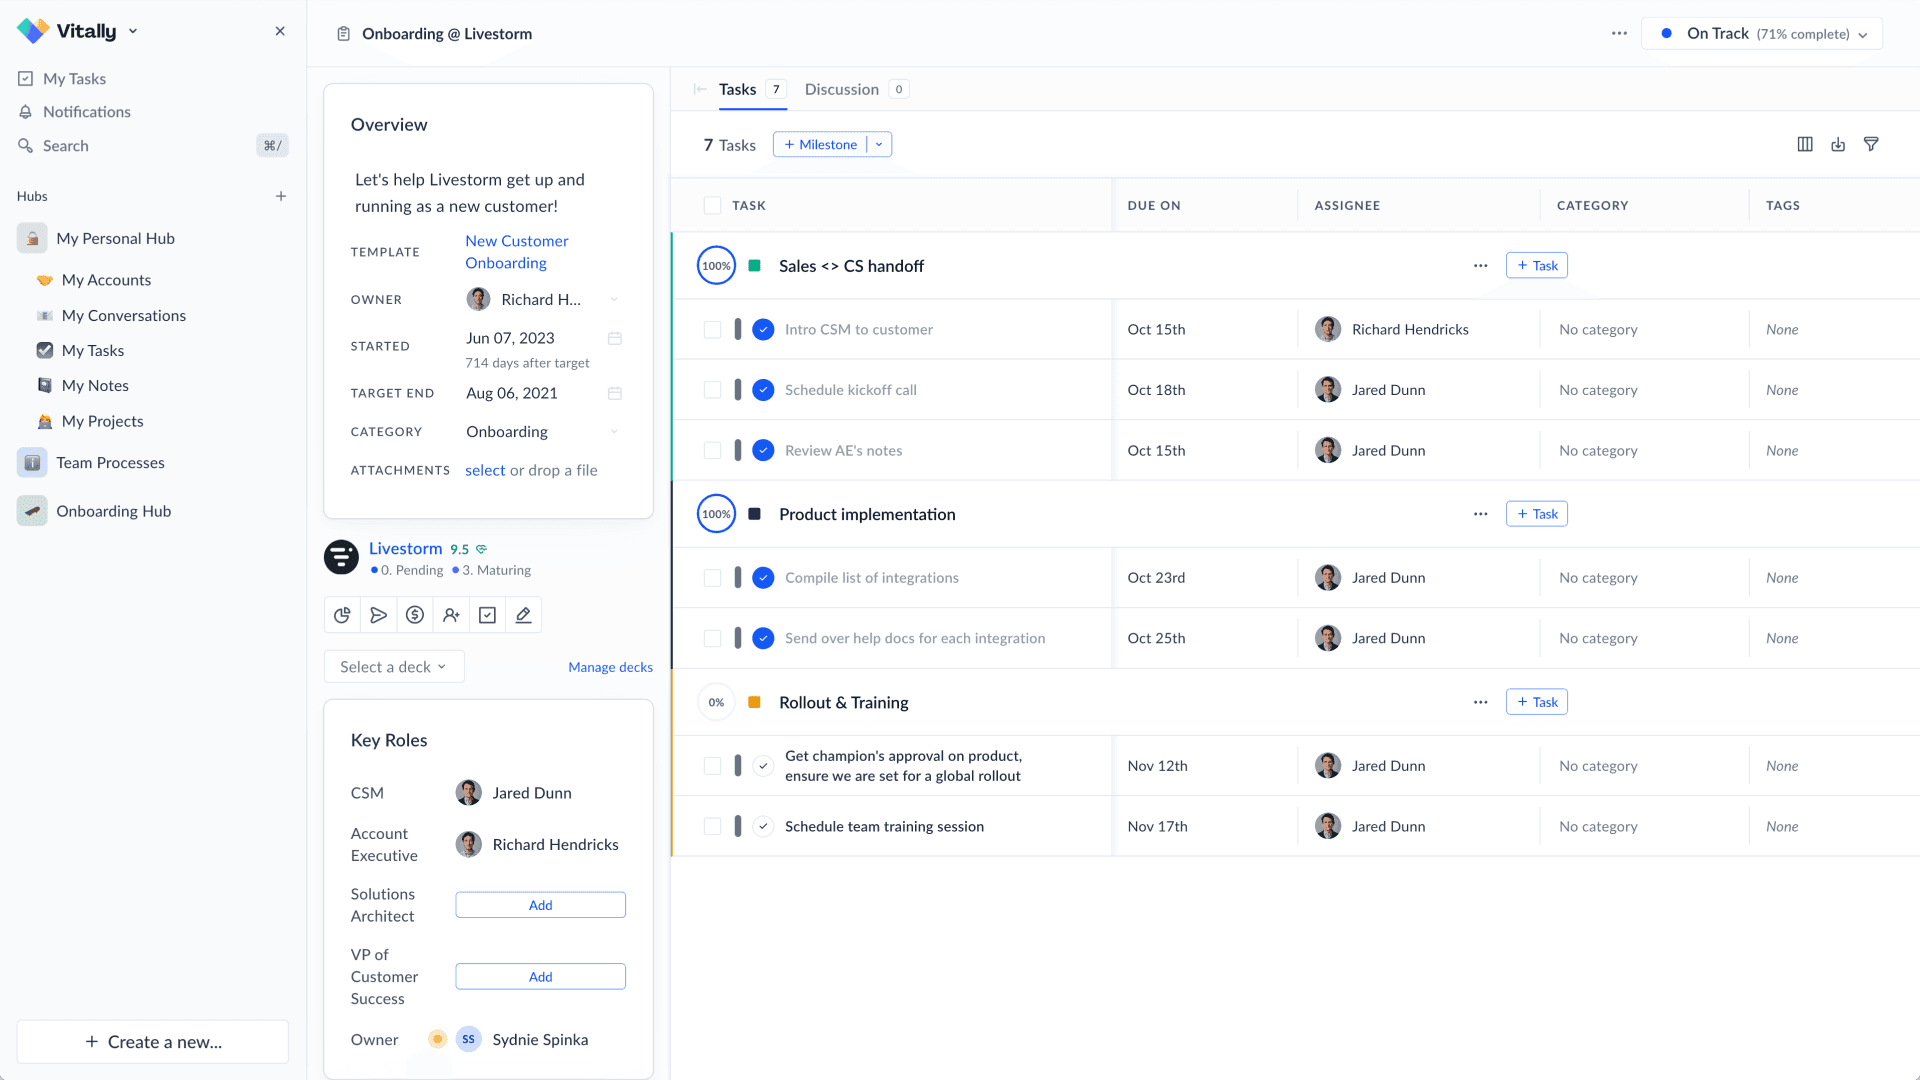This screenshot has height=1080, width=1920.
Task: Click the collapse panel arrow left of Tasks tab
Action: click(700, 89)
